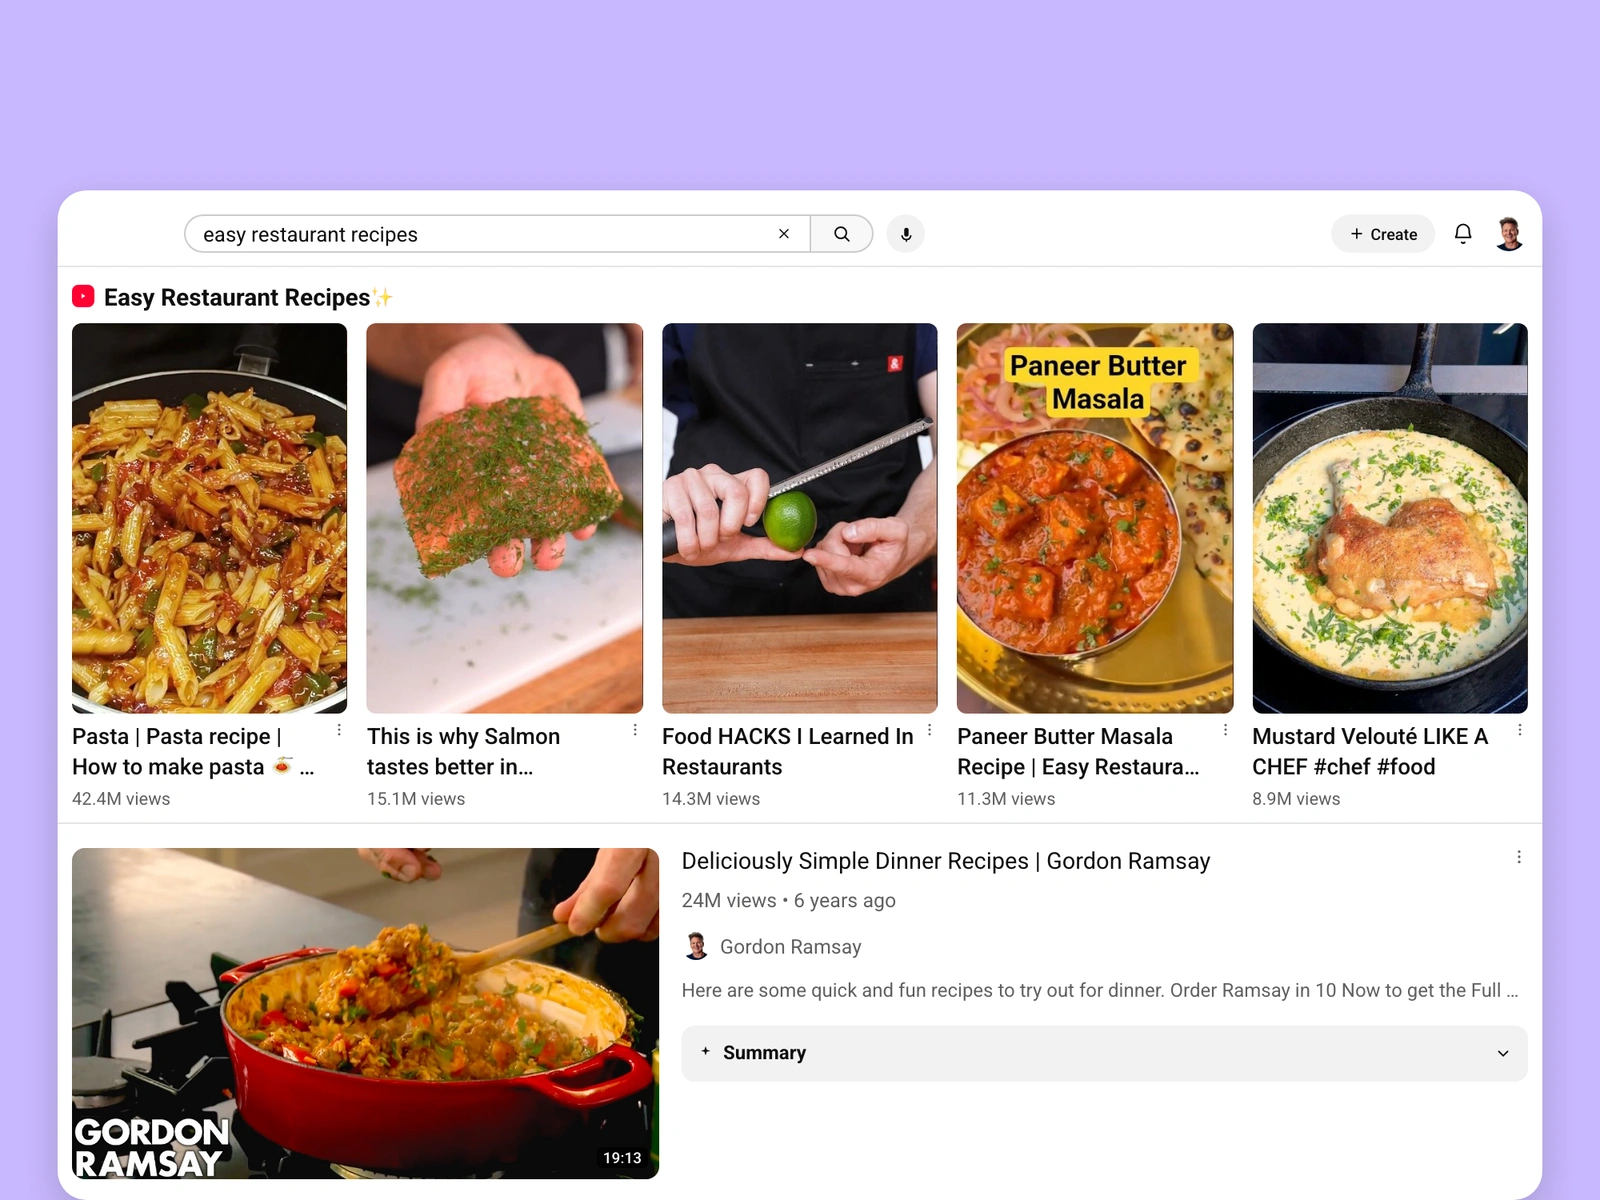1600x1200 pixels.
Task: Click the red Shorts icon beside Easy Restaurant Recipes
Action: (83, 297)
